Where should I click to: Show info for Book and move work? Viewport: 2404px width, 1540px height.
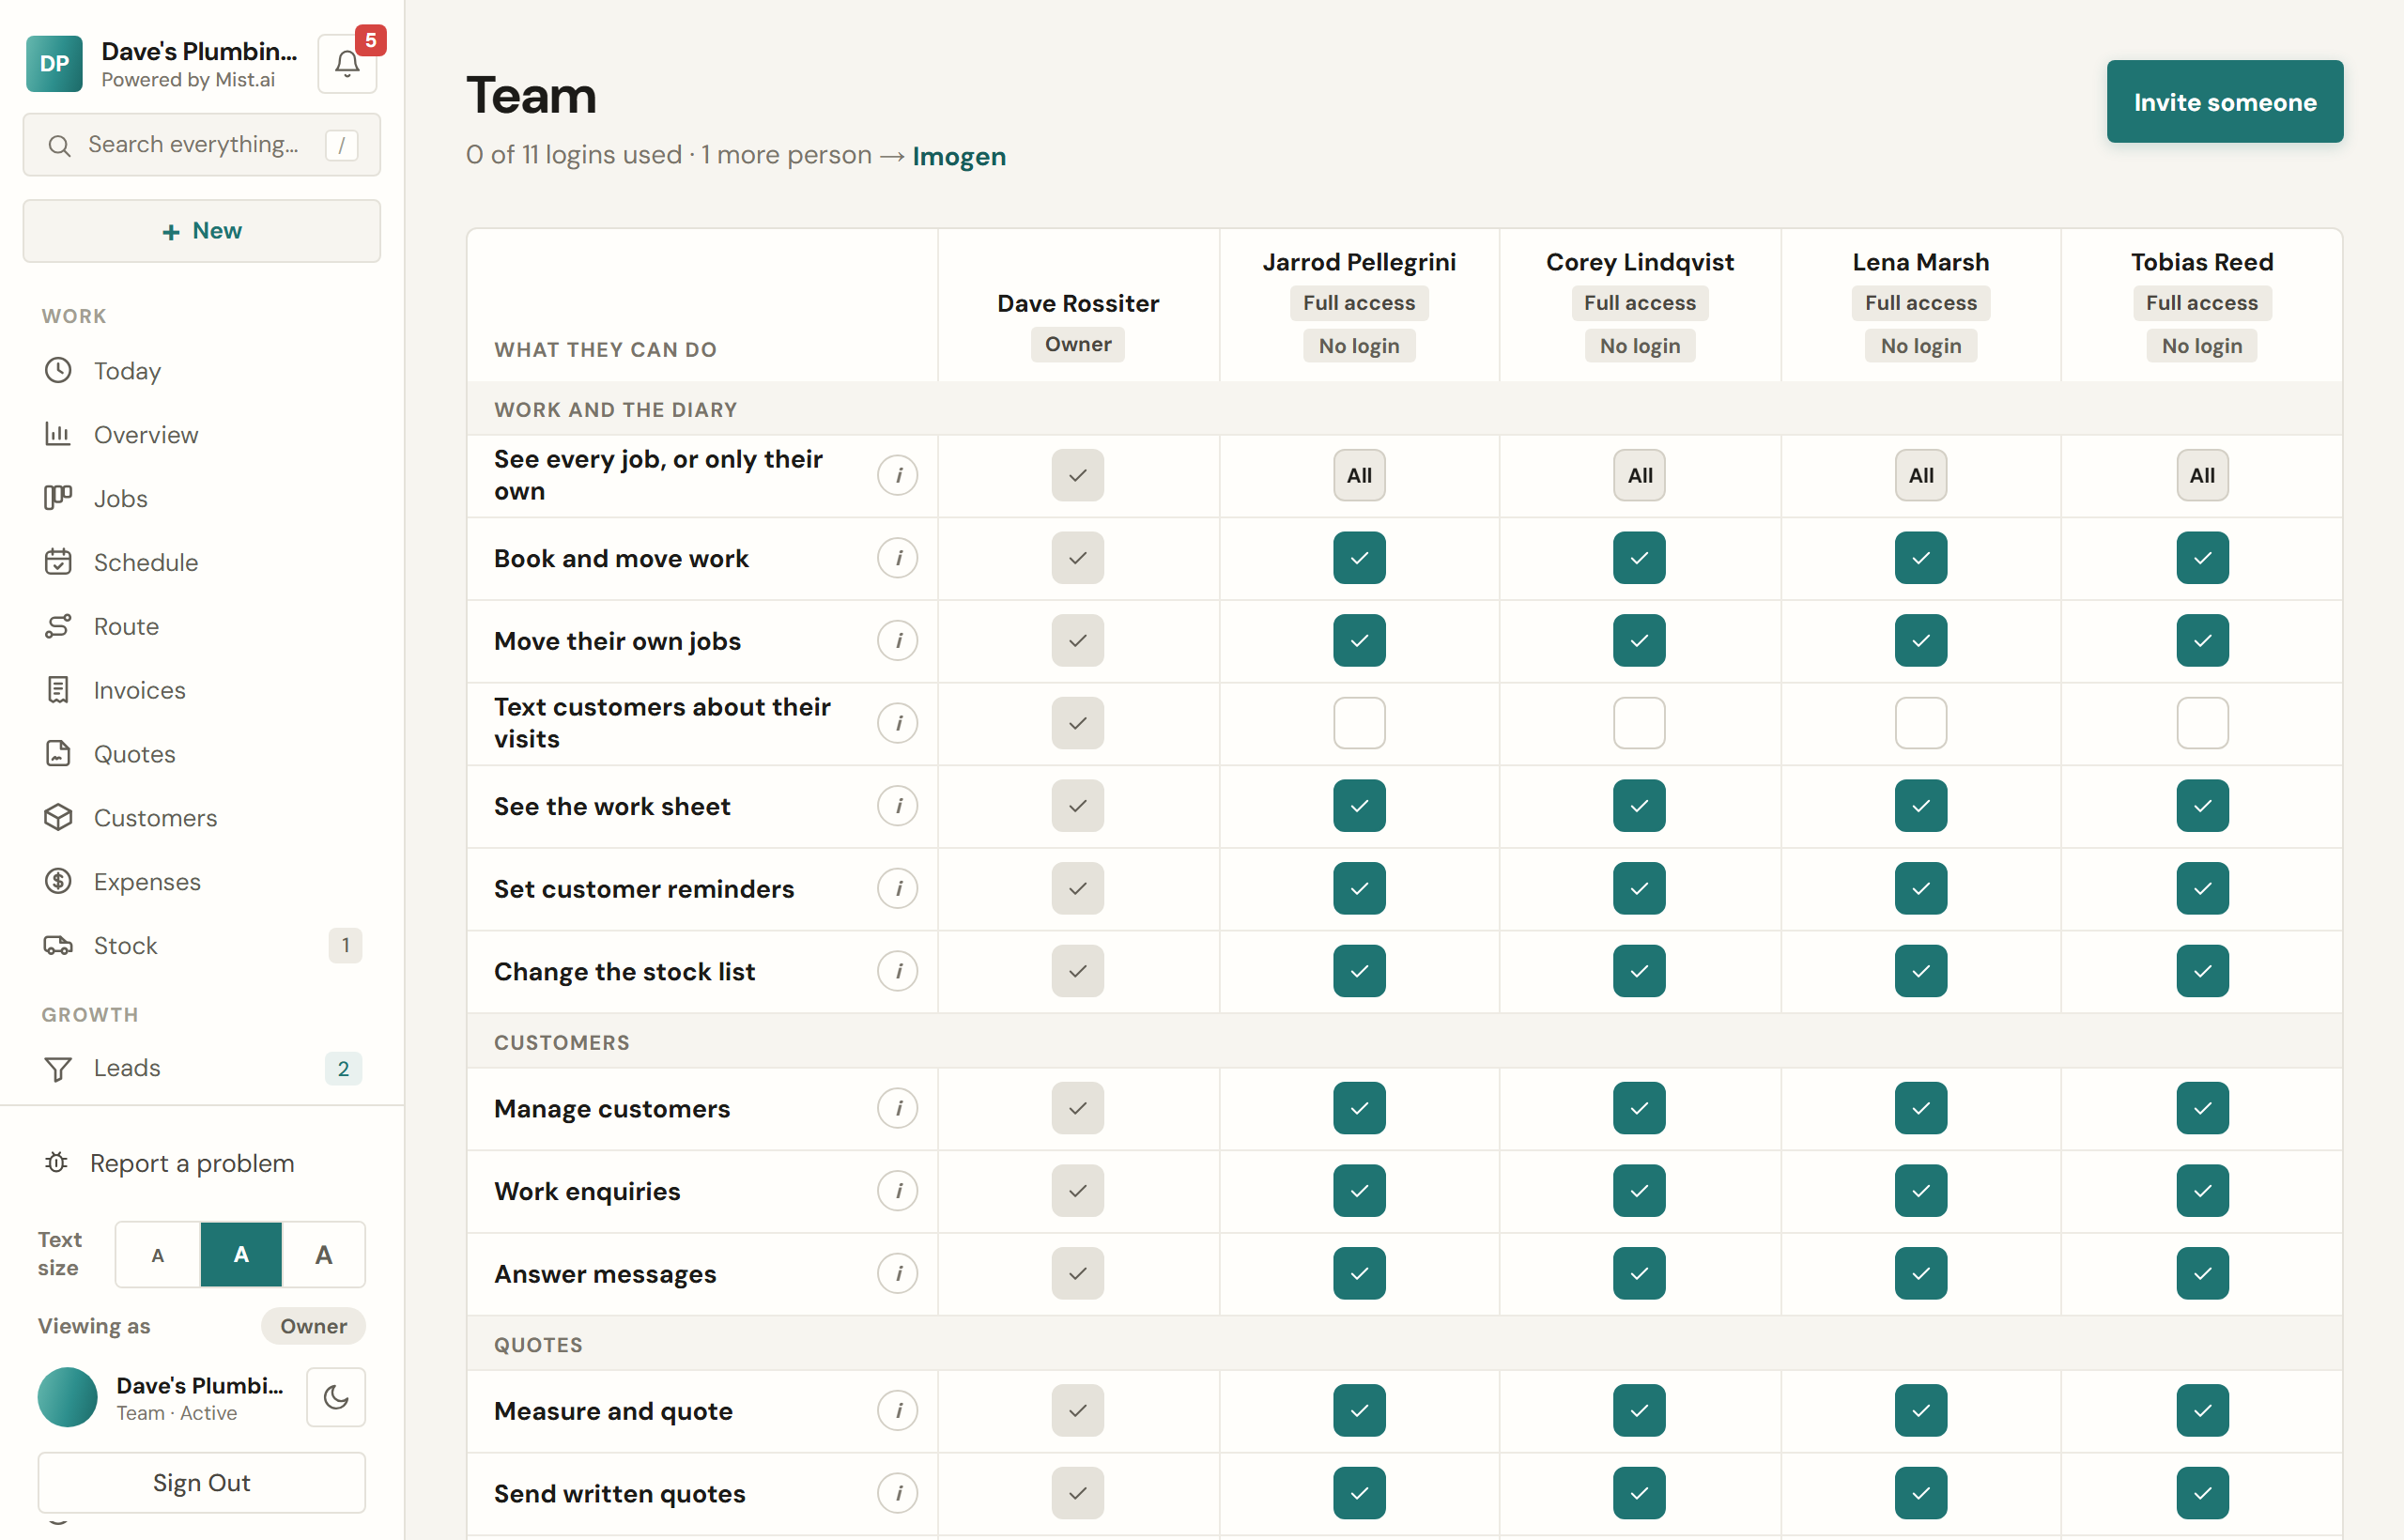coord(898,558)
